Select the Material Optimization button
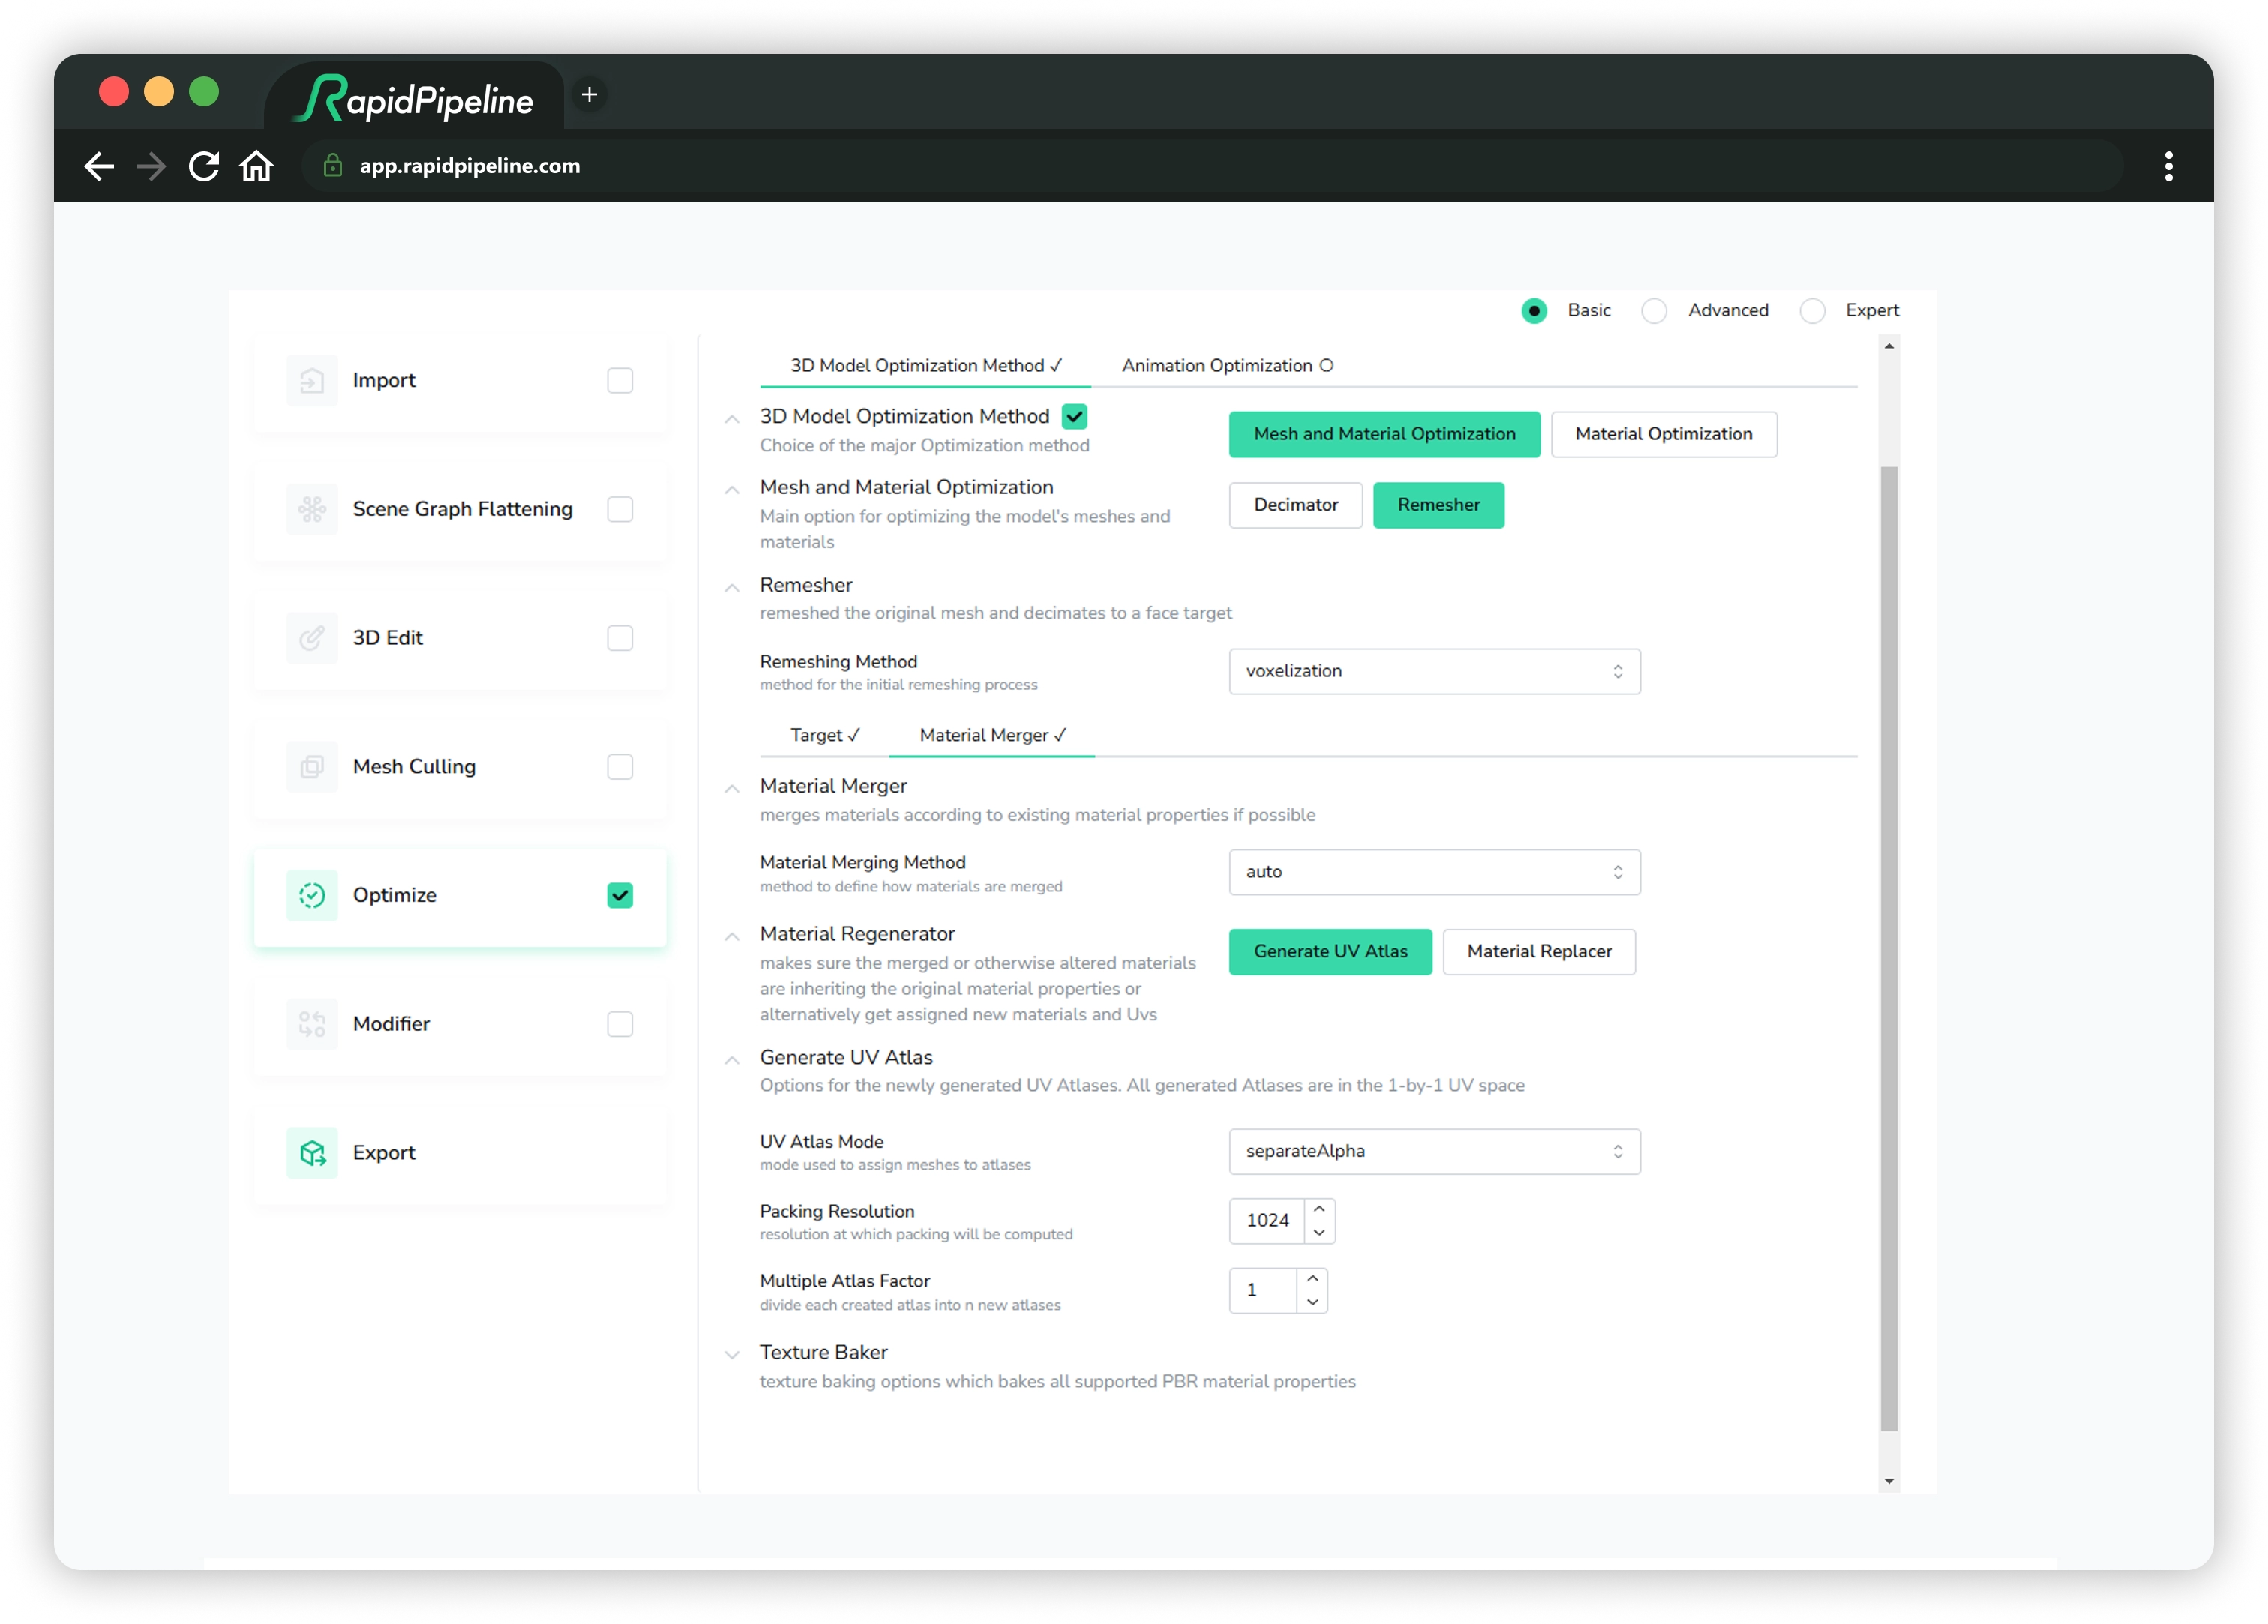The height and width of the screenshot is (1624, 2268). pyautogui.click(x=1664, y=435)
